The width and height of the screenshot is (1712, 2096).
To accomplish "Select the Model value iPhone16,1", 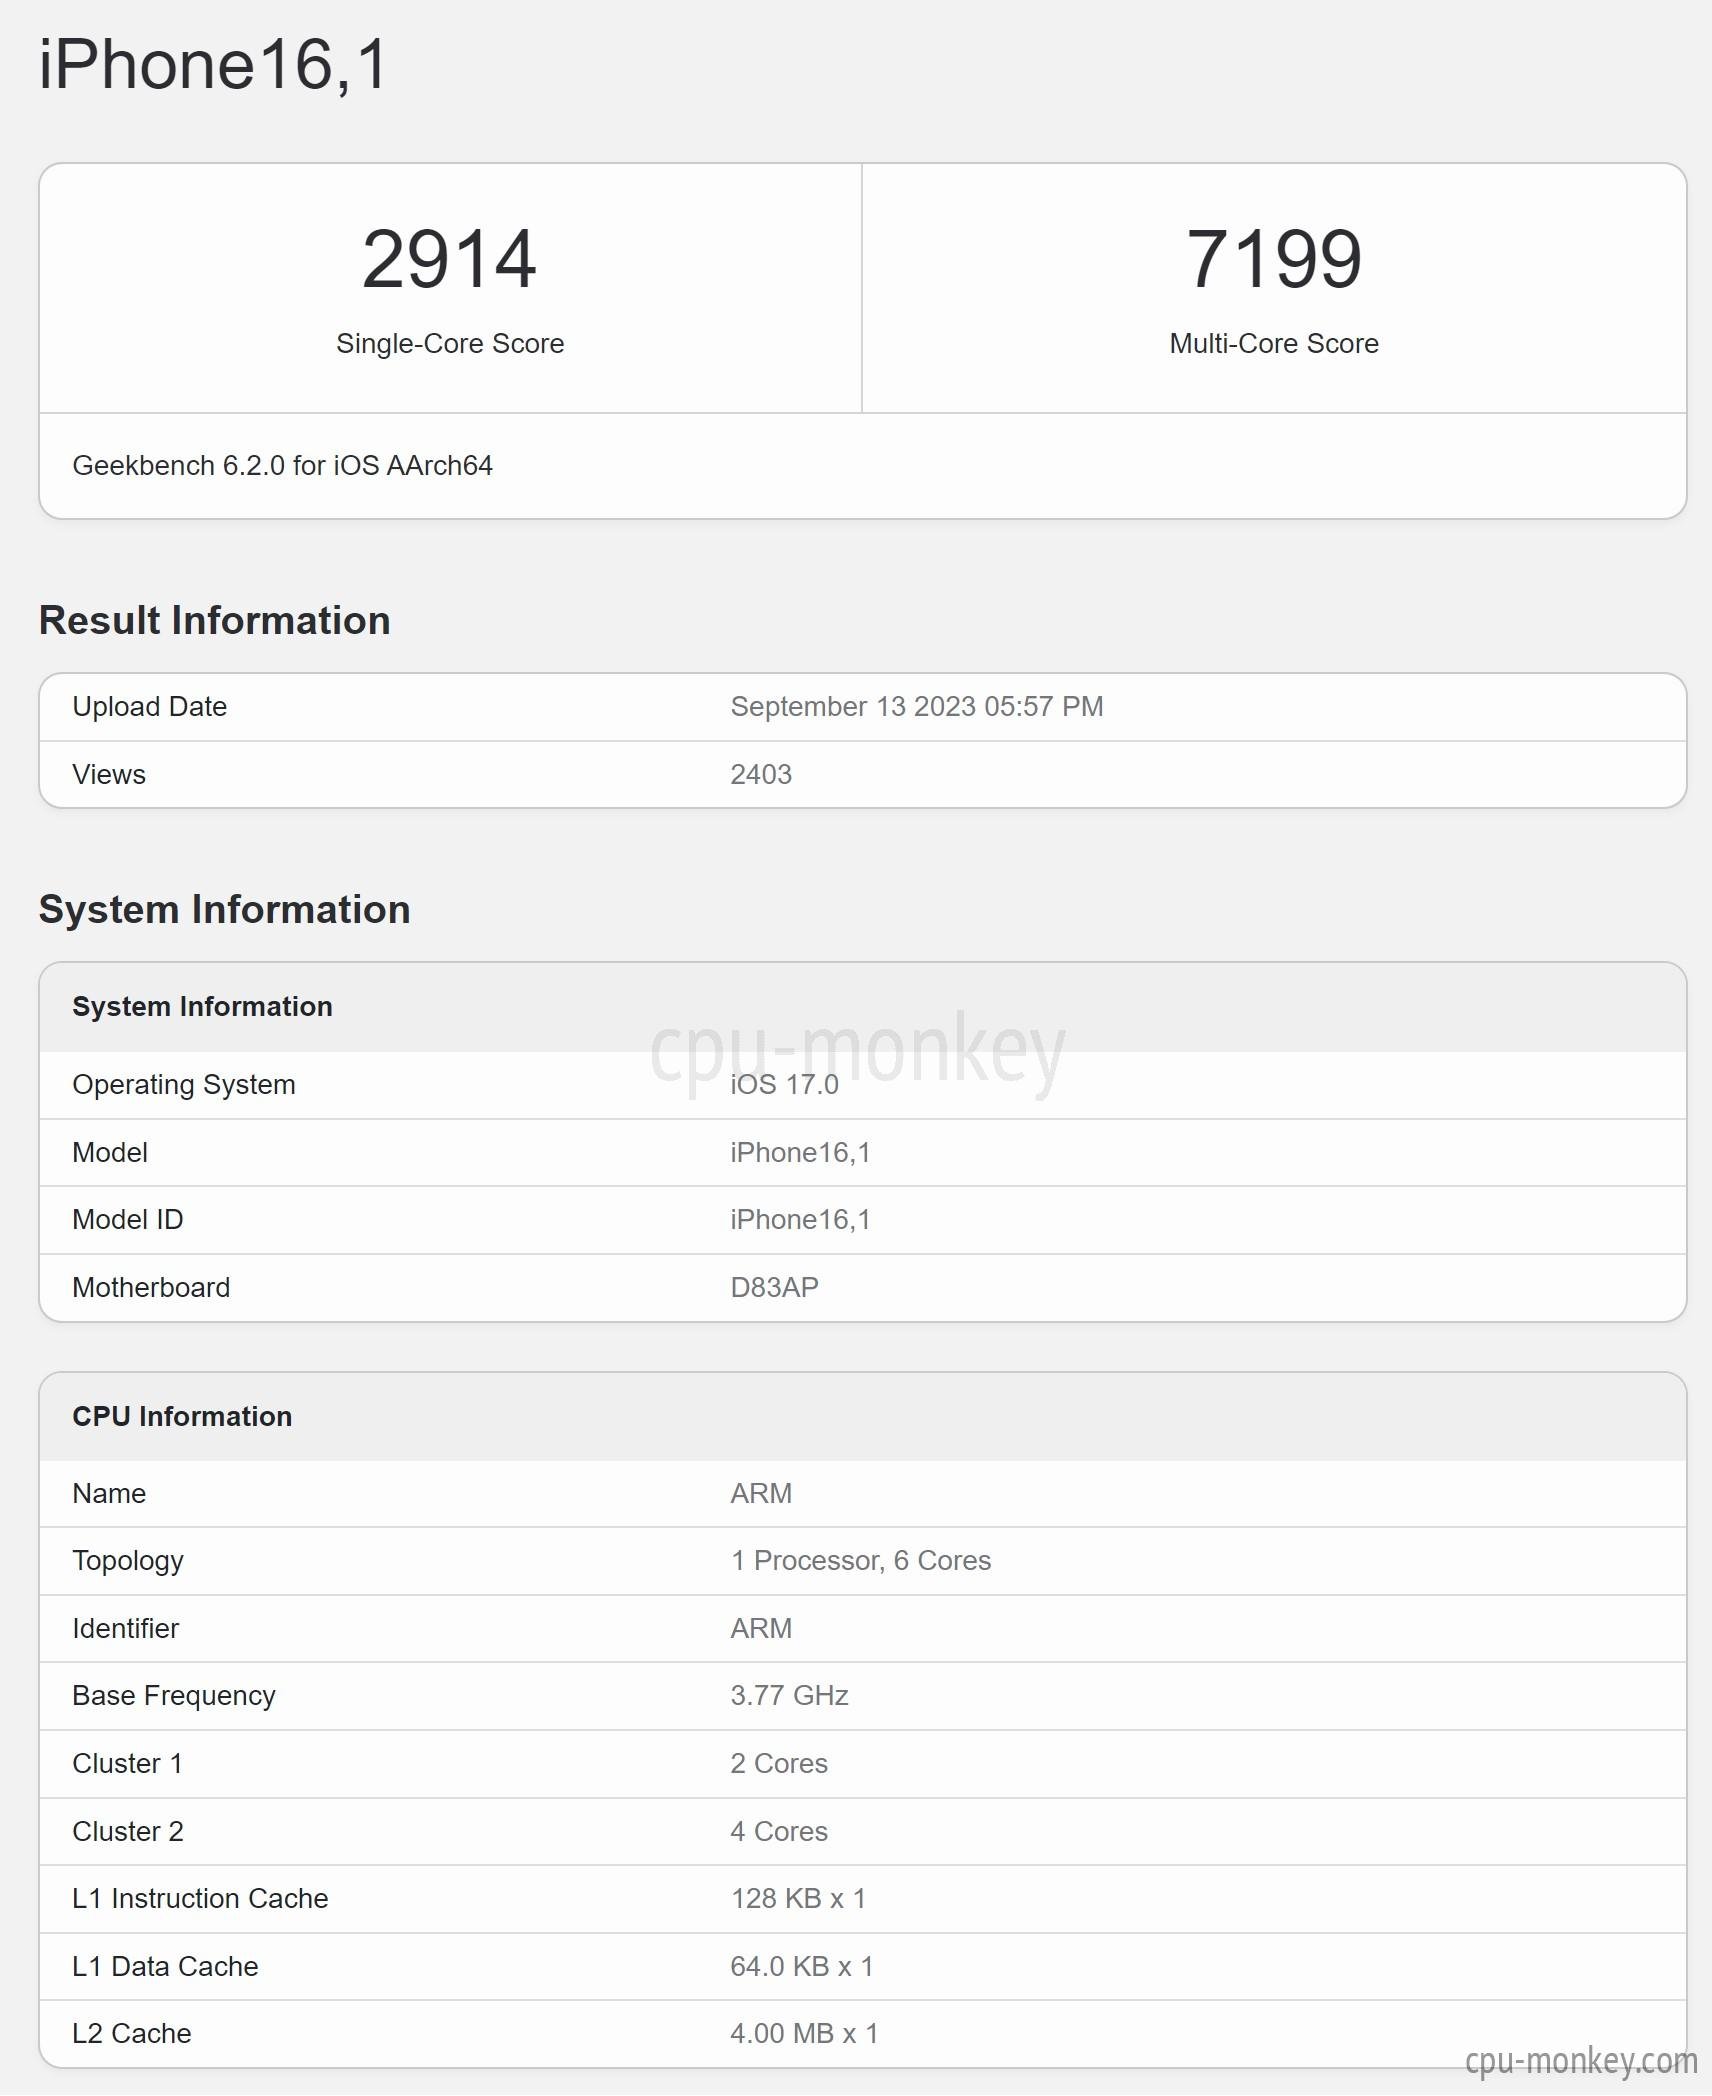I will pos(800,1152).
